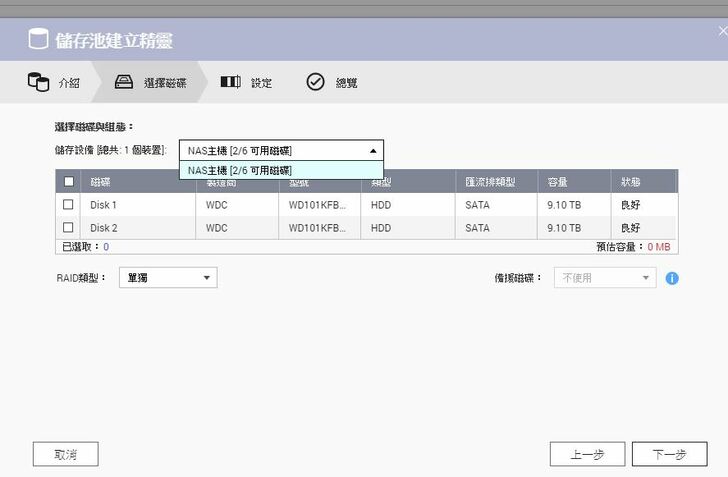The width and height of the screenshot is (728, 477).
Task: Collapse the 儲存設備 dropdown arrow
Action: pyautogui.click(x=373, y=150)
